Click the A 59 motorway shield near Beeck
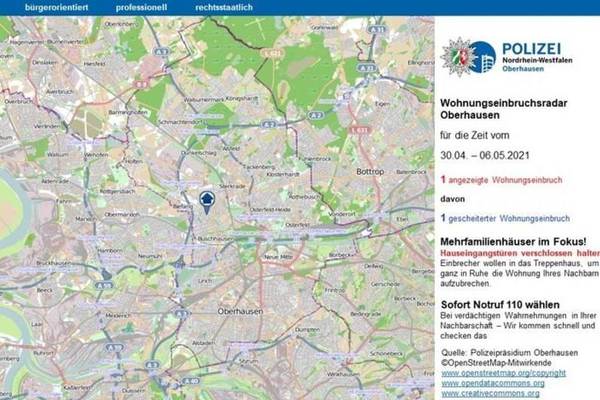This screenshot has height=400, width=600. 104,285
